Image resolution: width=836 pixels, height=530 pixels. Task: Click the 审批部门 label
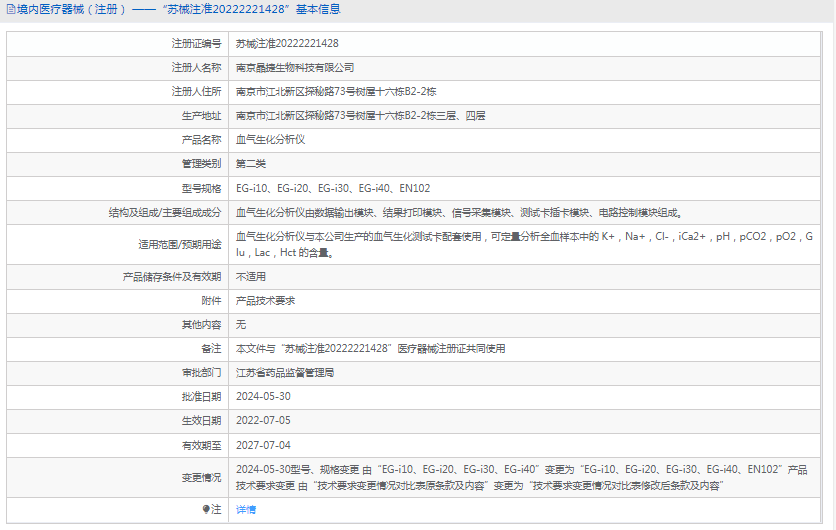(x=202, y=373)
